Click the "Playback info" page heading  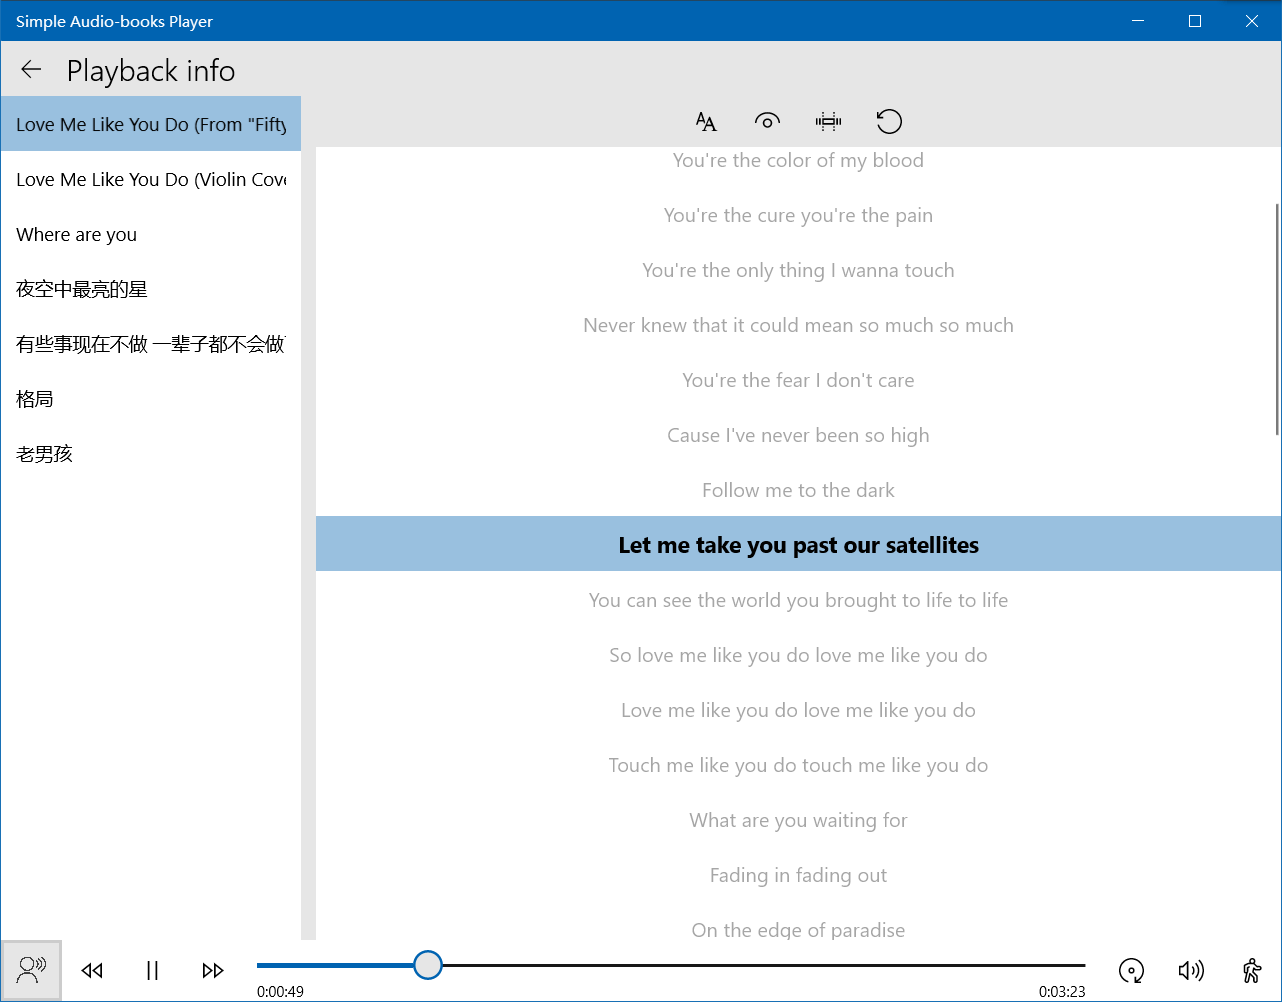151,71
